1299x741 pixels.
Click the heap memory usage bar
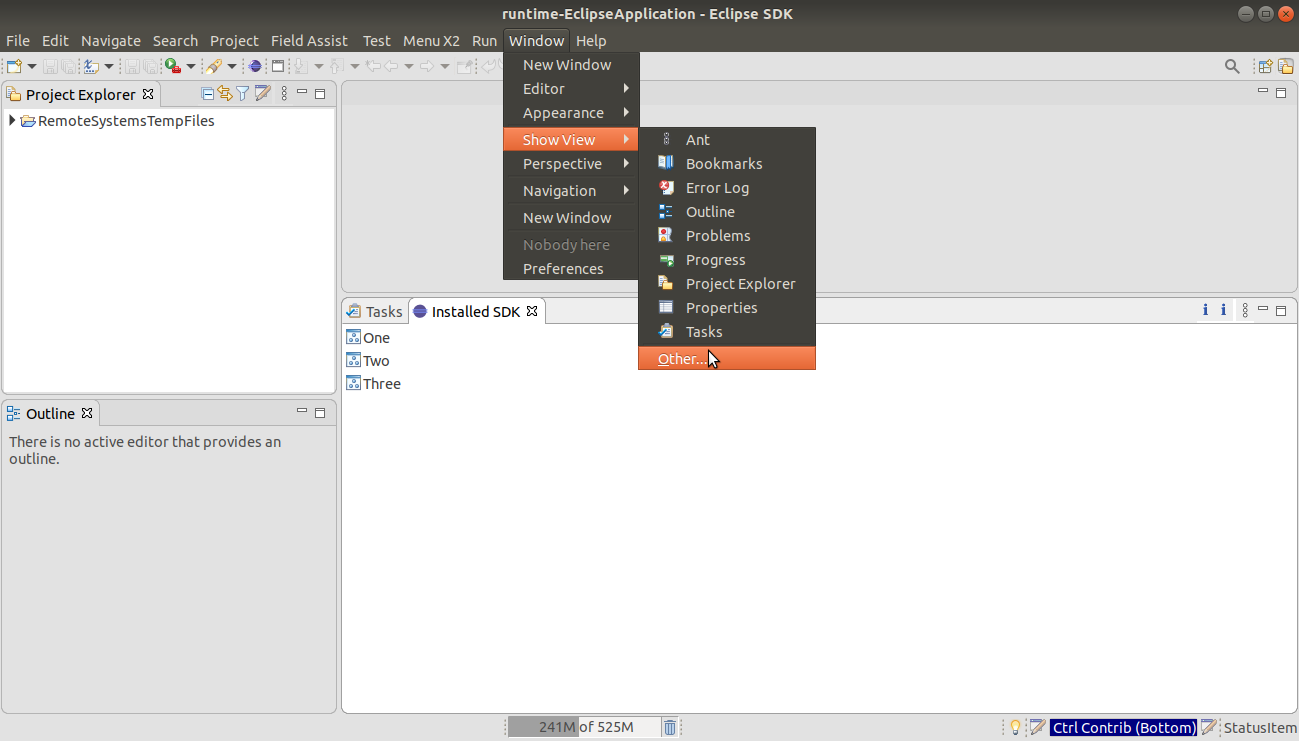point(584,727)
